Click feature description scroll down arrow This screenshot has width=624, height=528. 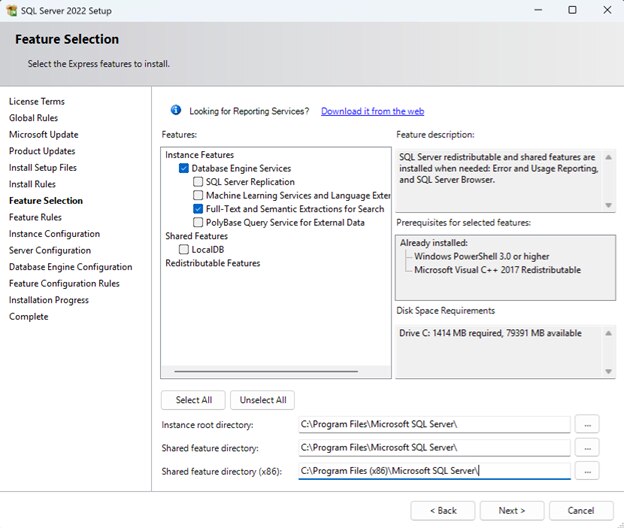[x=608, y=205]
